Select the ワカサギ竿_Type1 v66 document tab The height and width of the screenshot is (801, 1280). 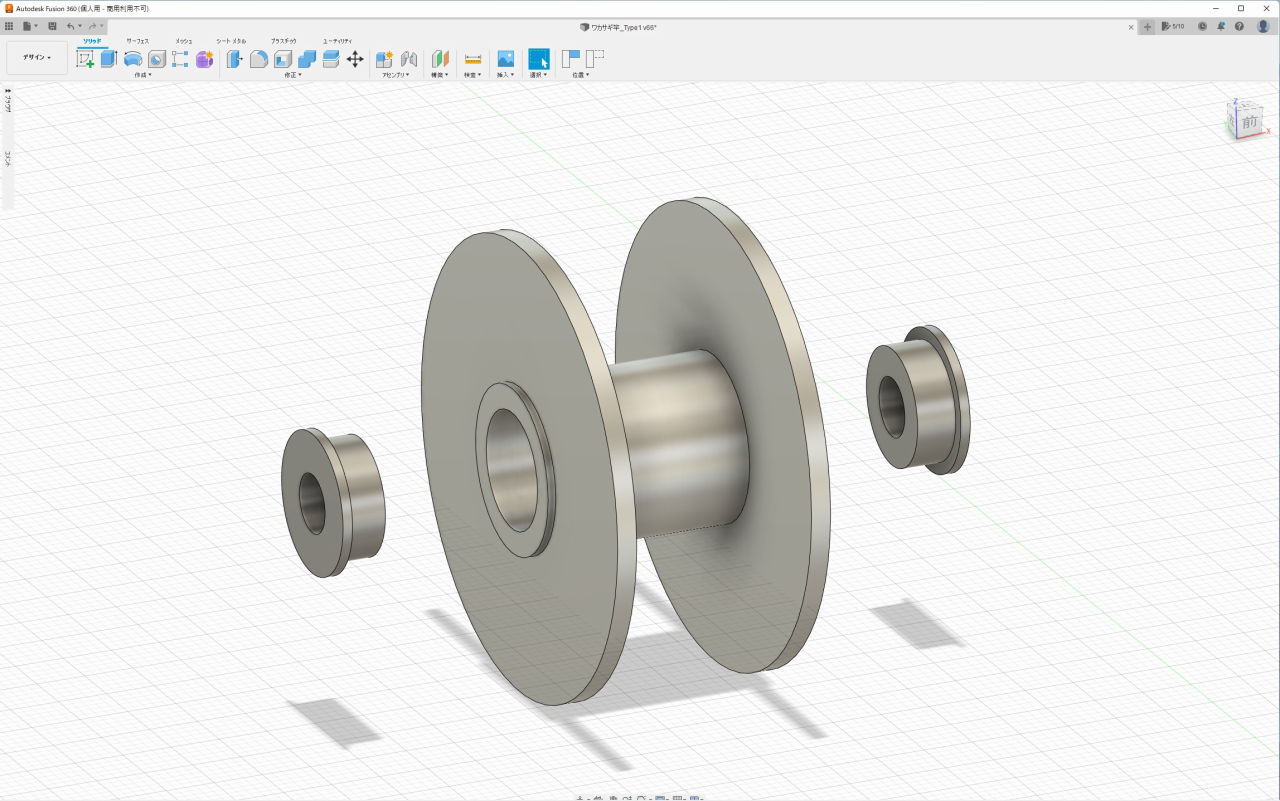pos(618,27)
